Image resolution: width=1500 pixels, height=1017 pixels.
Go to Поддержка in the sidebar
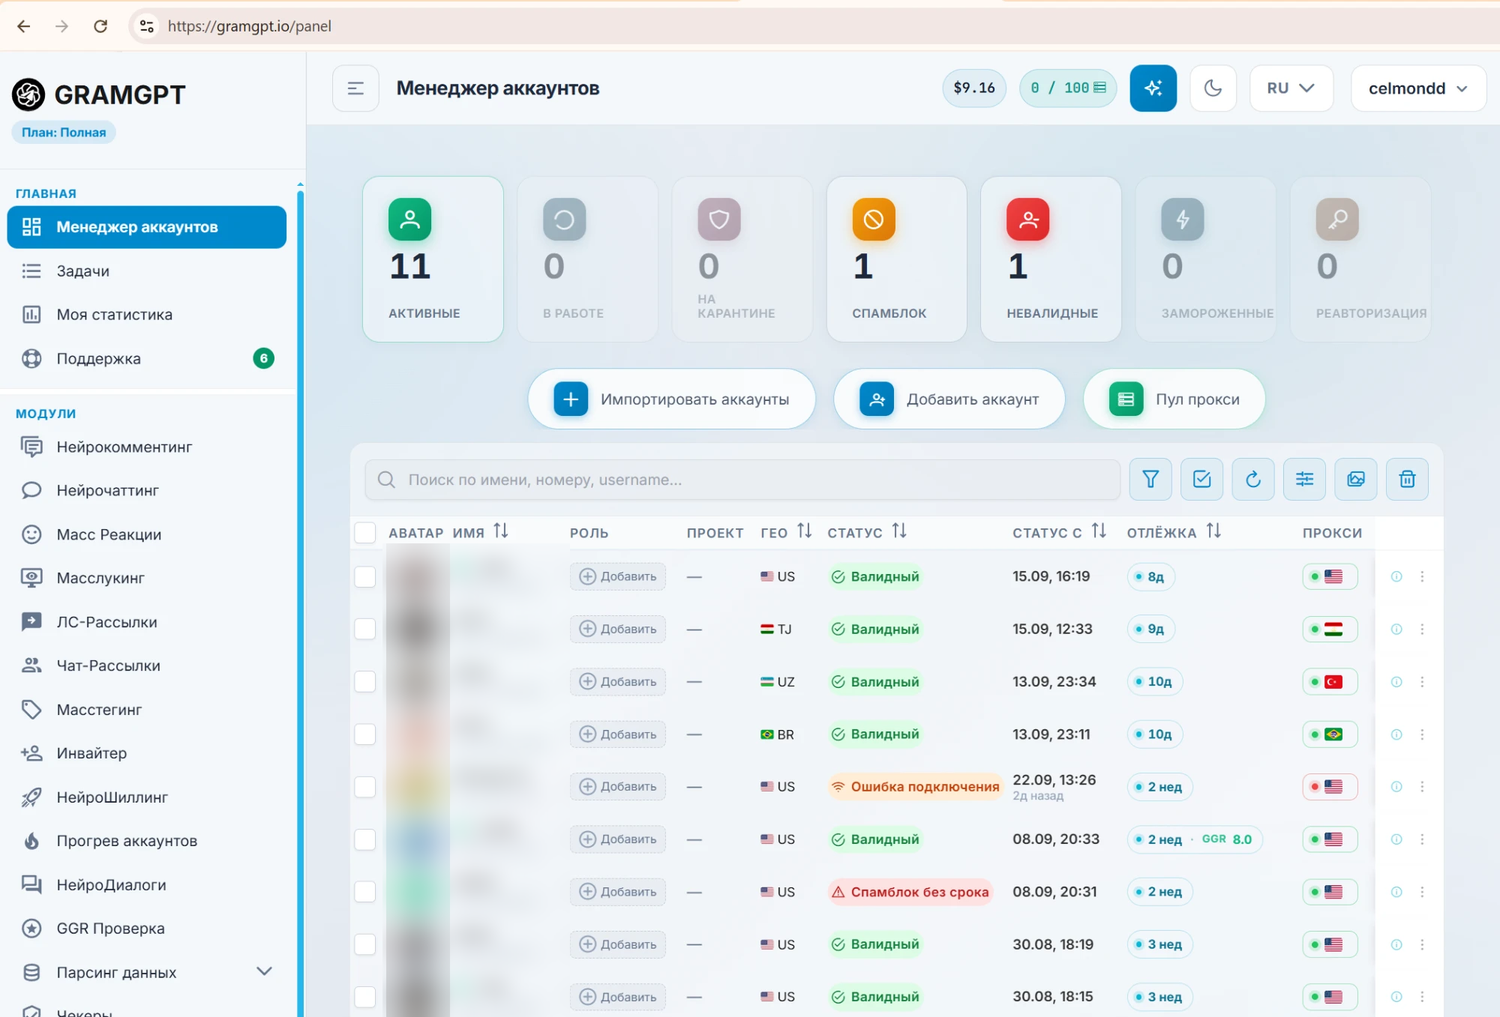147,358
